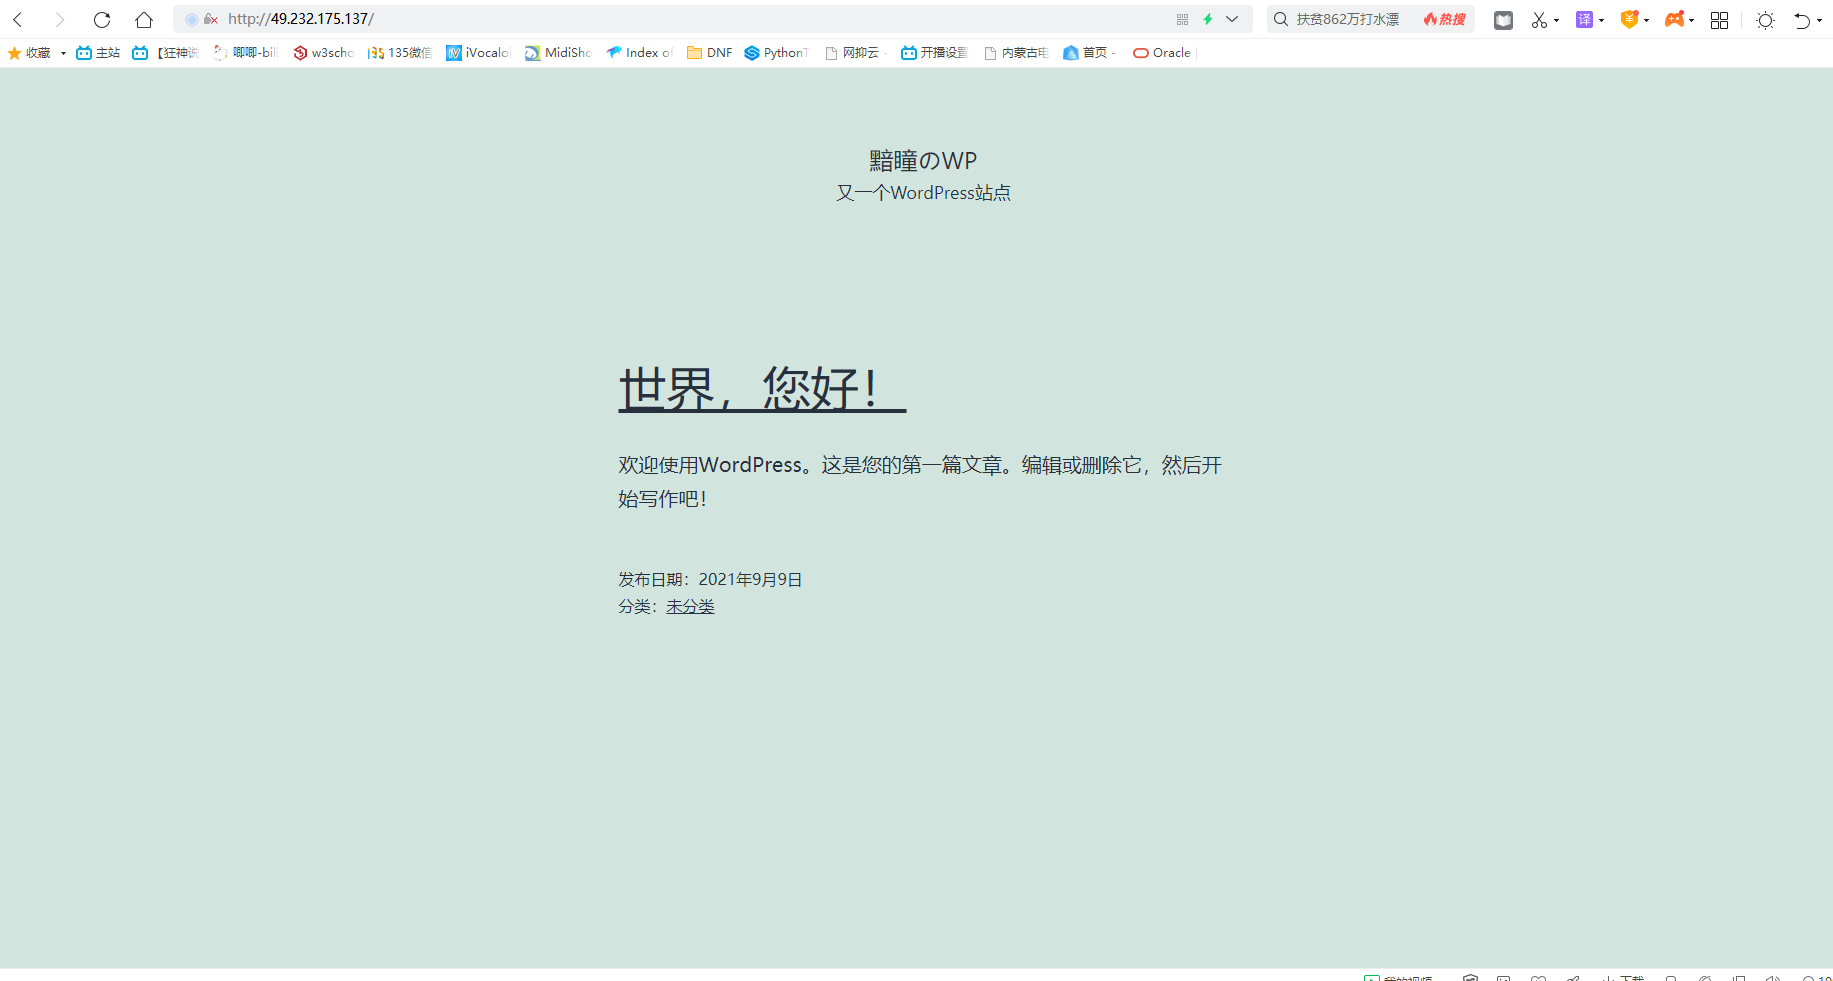Start a screenshot with the scissors icon

coord(1539,20)
